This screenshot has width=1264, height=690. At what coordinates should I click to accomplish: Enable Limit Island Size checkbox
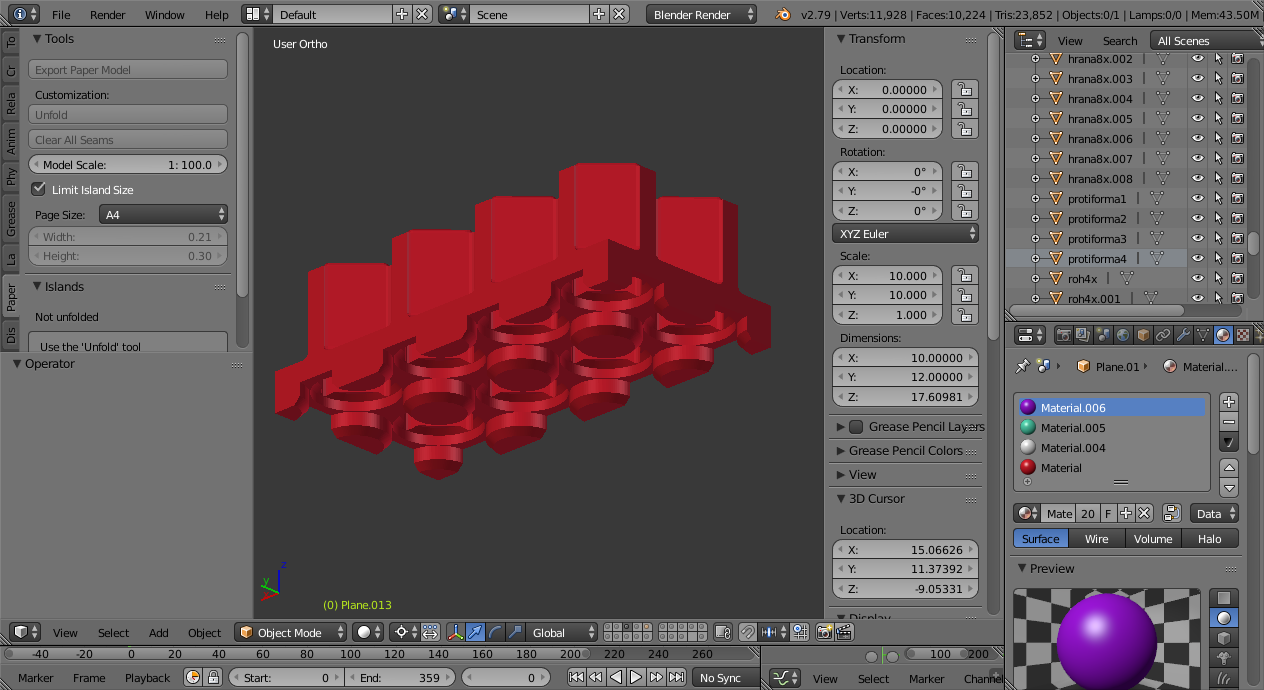click(39, 189)
